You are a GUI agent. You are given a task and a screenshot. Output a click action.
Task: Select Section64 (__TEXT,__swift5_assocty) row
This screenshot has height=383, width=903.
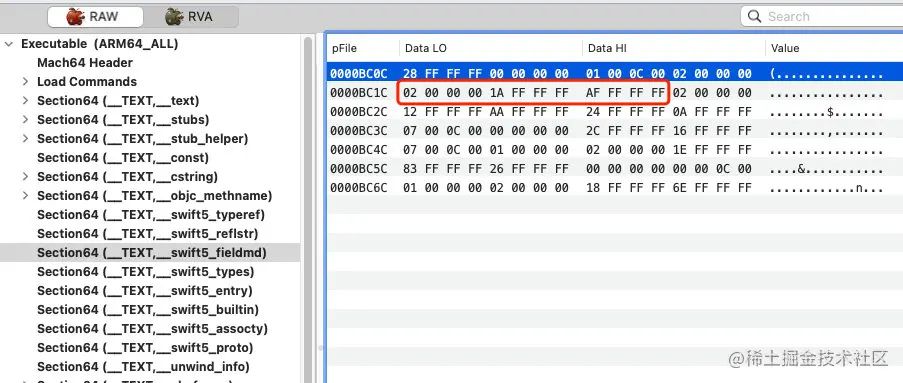152,329
